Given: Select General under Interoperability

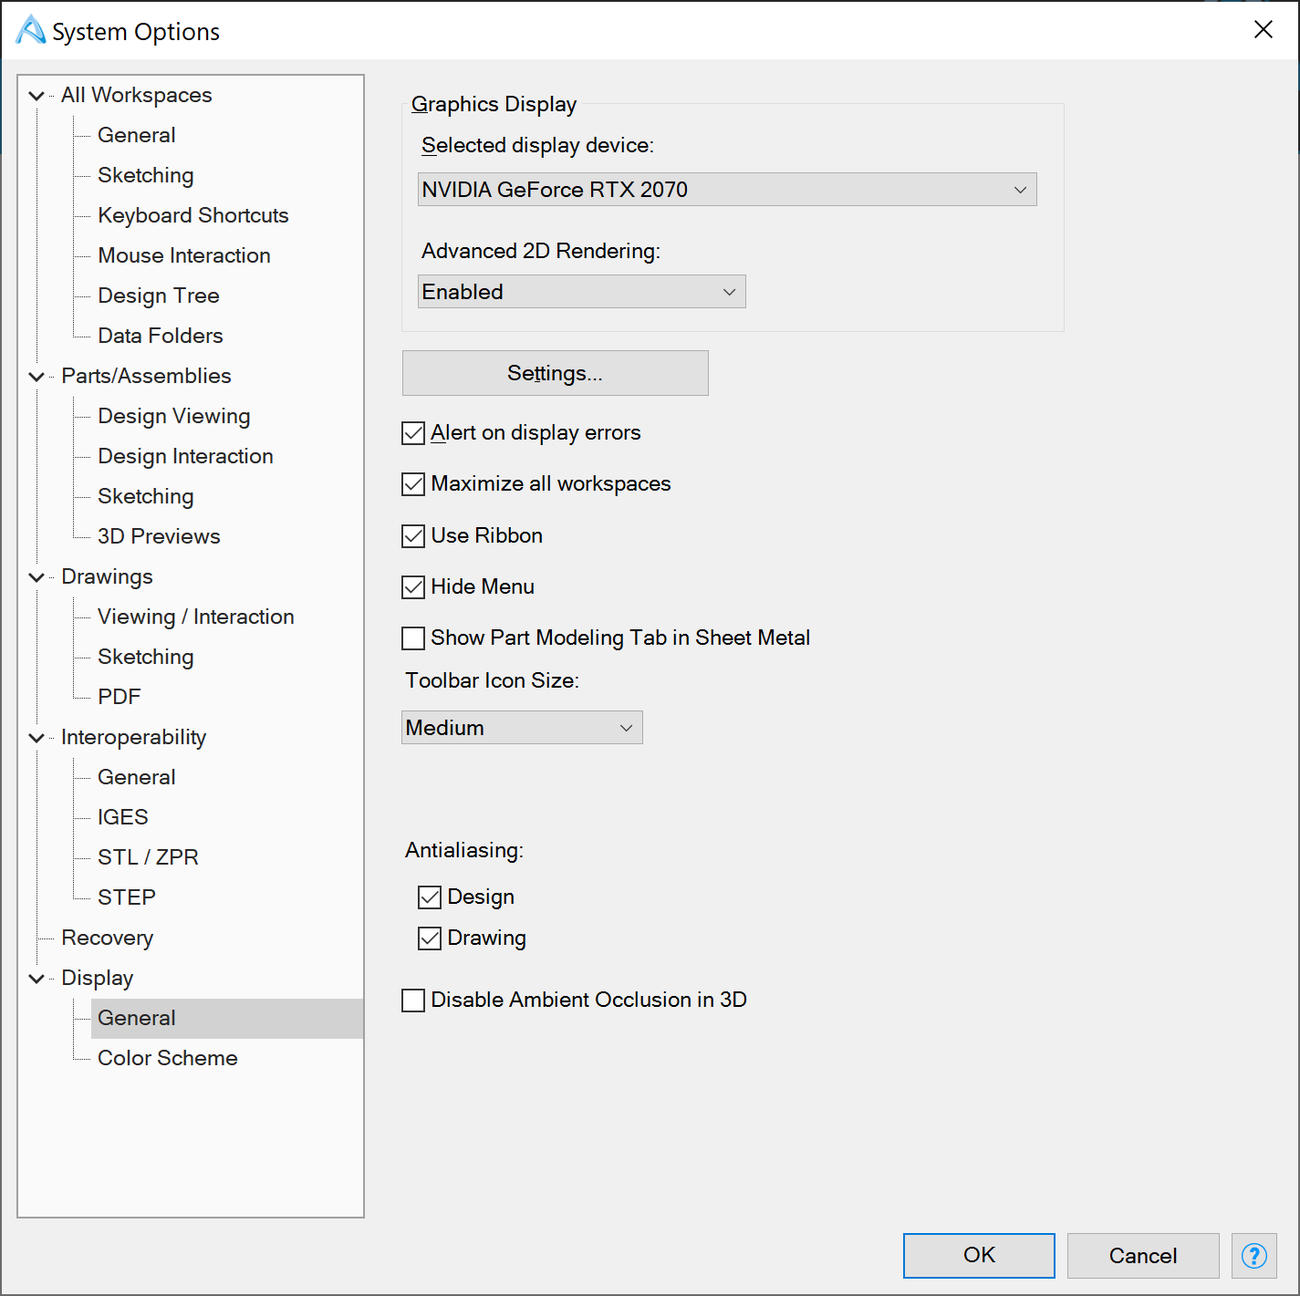Looking at the screenshot, I should (x=137, y=777).
